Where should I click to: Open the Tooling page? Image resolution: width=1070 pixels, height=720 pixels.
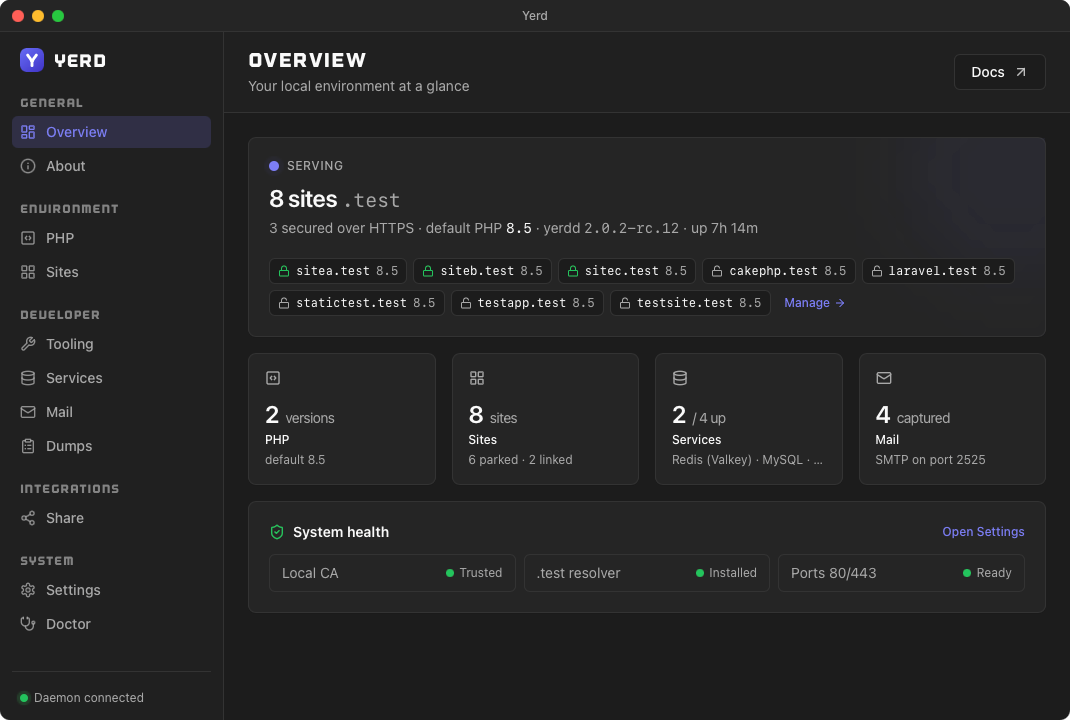tap(111, 344)
